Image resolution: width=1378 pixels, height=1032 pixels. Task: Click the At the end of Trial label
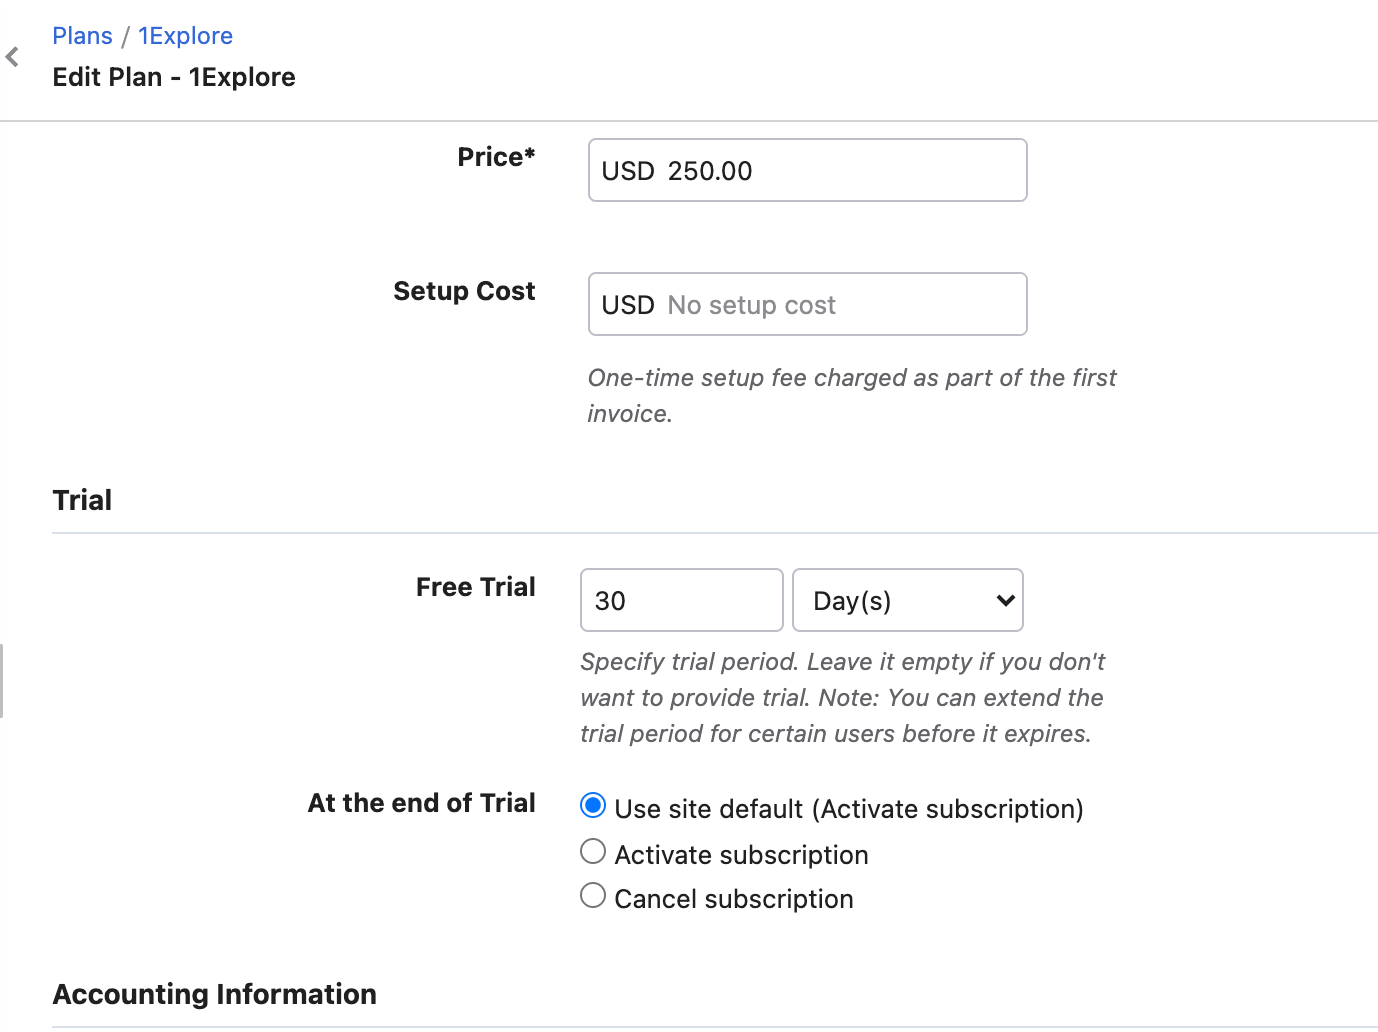click(421, 803)
